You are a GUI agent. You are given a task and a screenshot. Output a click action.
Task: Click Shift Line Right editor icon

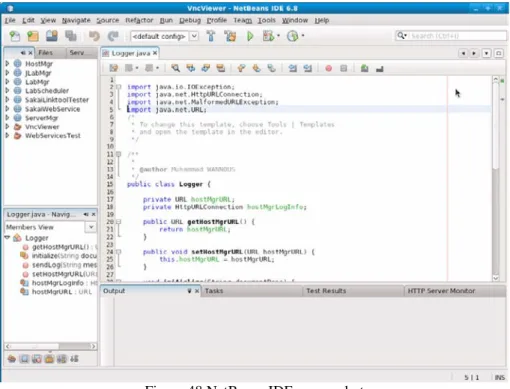tap(308, 68)
